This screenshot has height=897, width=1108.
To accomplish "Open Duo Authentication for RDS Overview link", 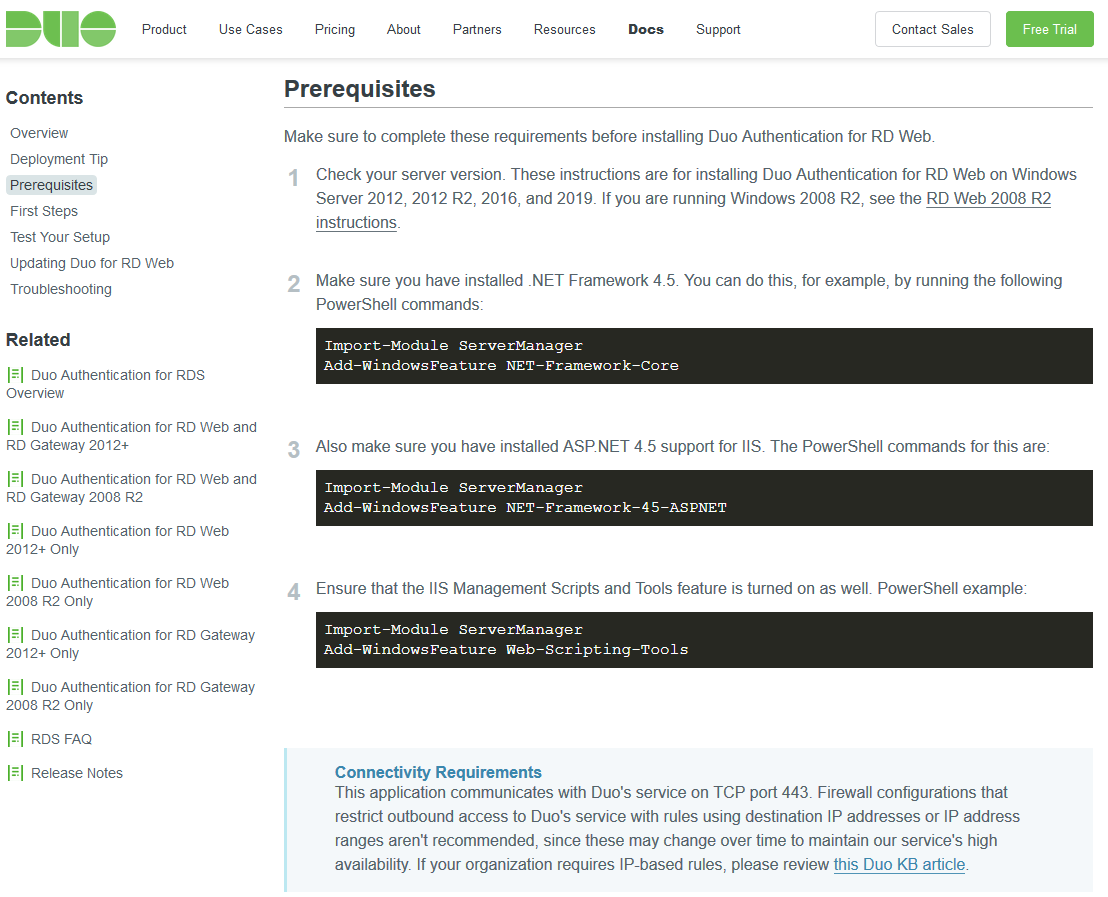I will coord(105,384).
